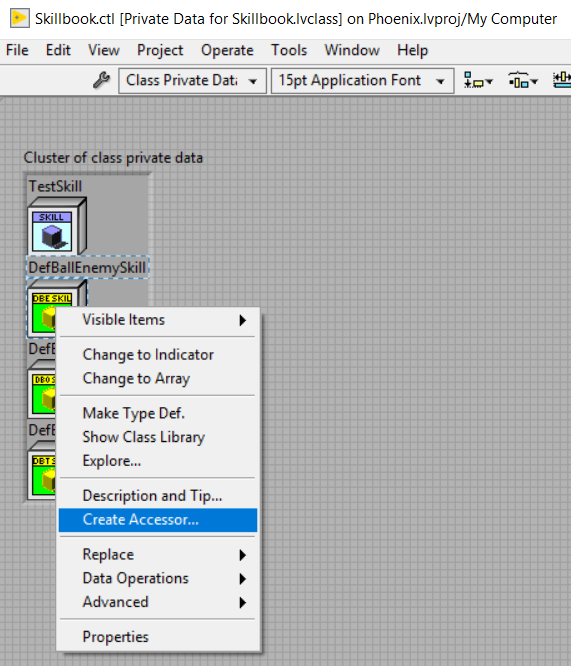This screenshot has width=571, height=666.
Task: Click the wrench icon in the toolbar
Action: [x=101, y=80]
